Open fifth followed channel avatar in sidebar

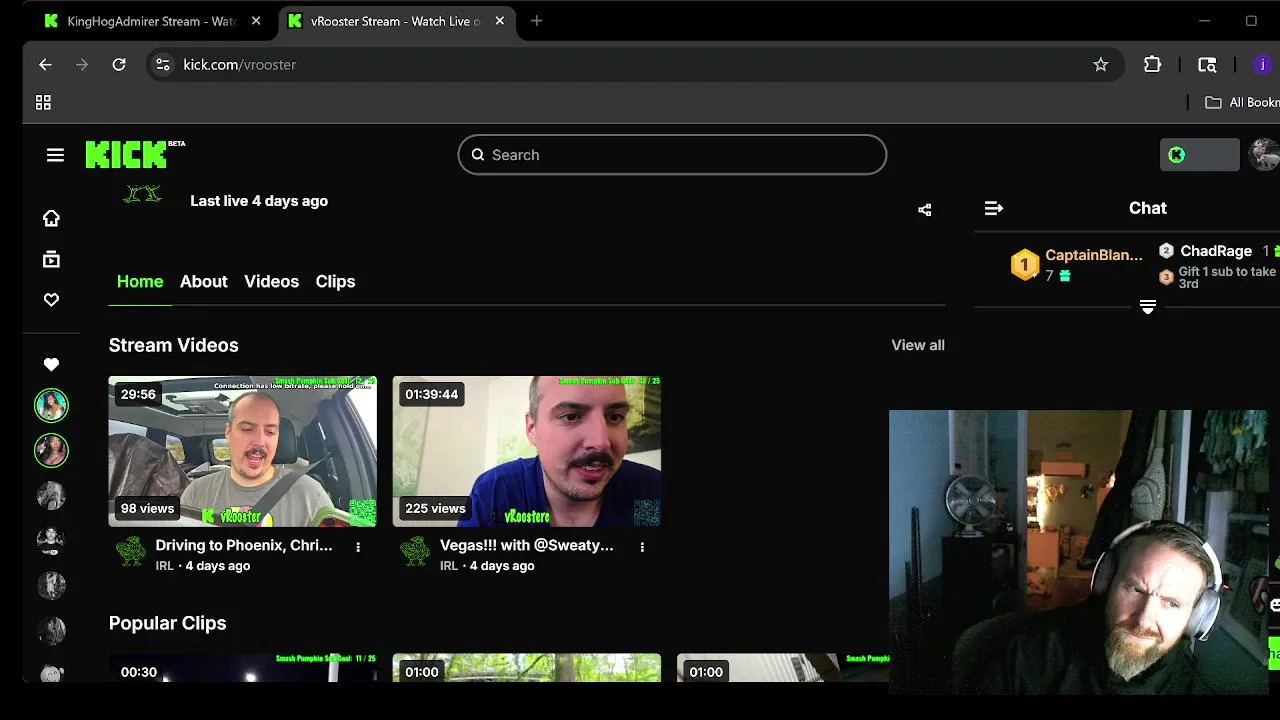pyautogui.click(x=51, y=585)
